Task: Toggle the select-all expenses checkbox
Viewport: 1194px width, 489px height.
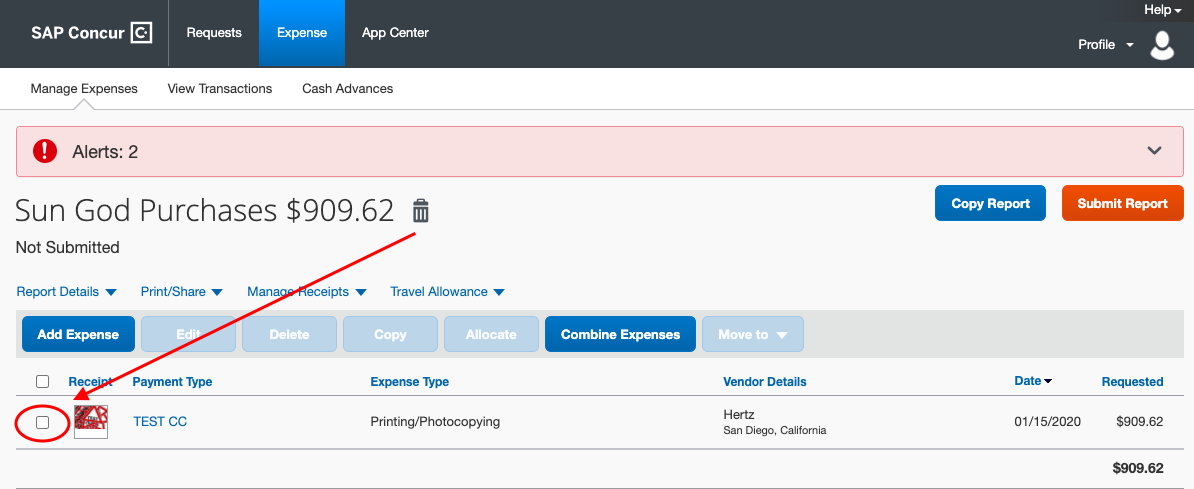Action: pyautogui.click(x=42, y=381)
